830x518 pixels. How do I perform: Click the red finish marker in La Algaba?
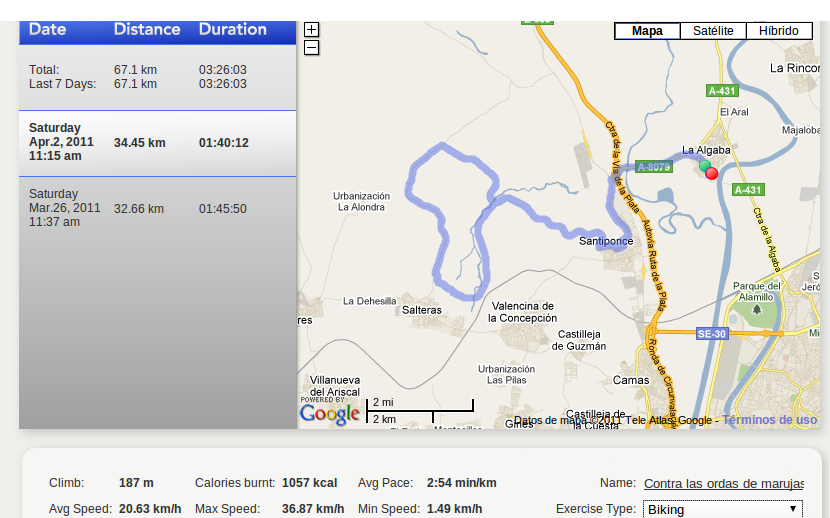coord(712,173)
